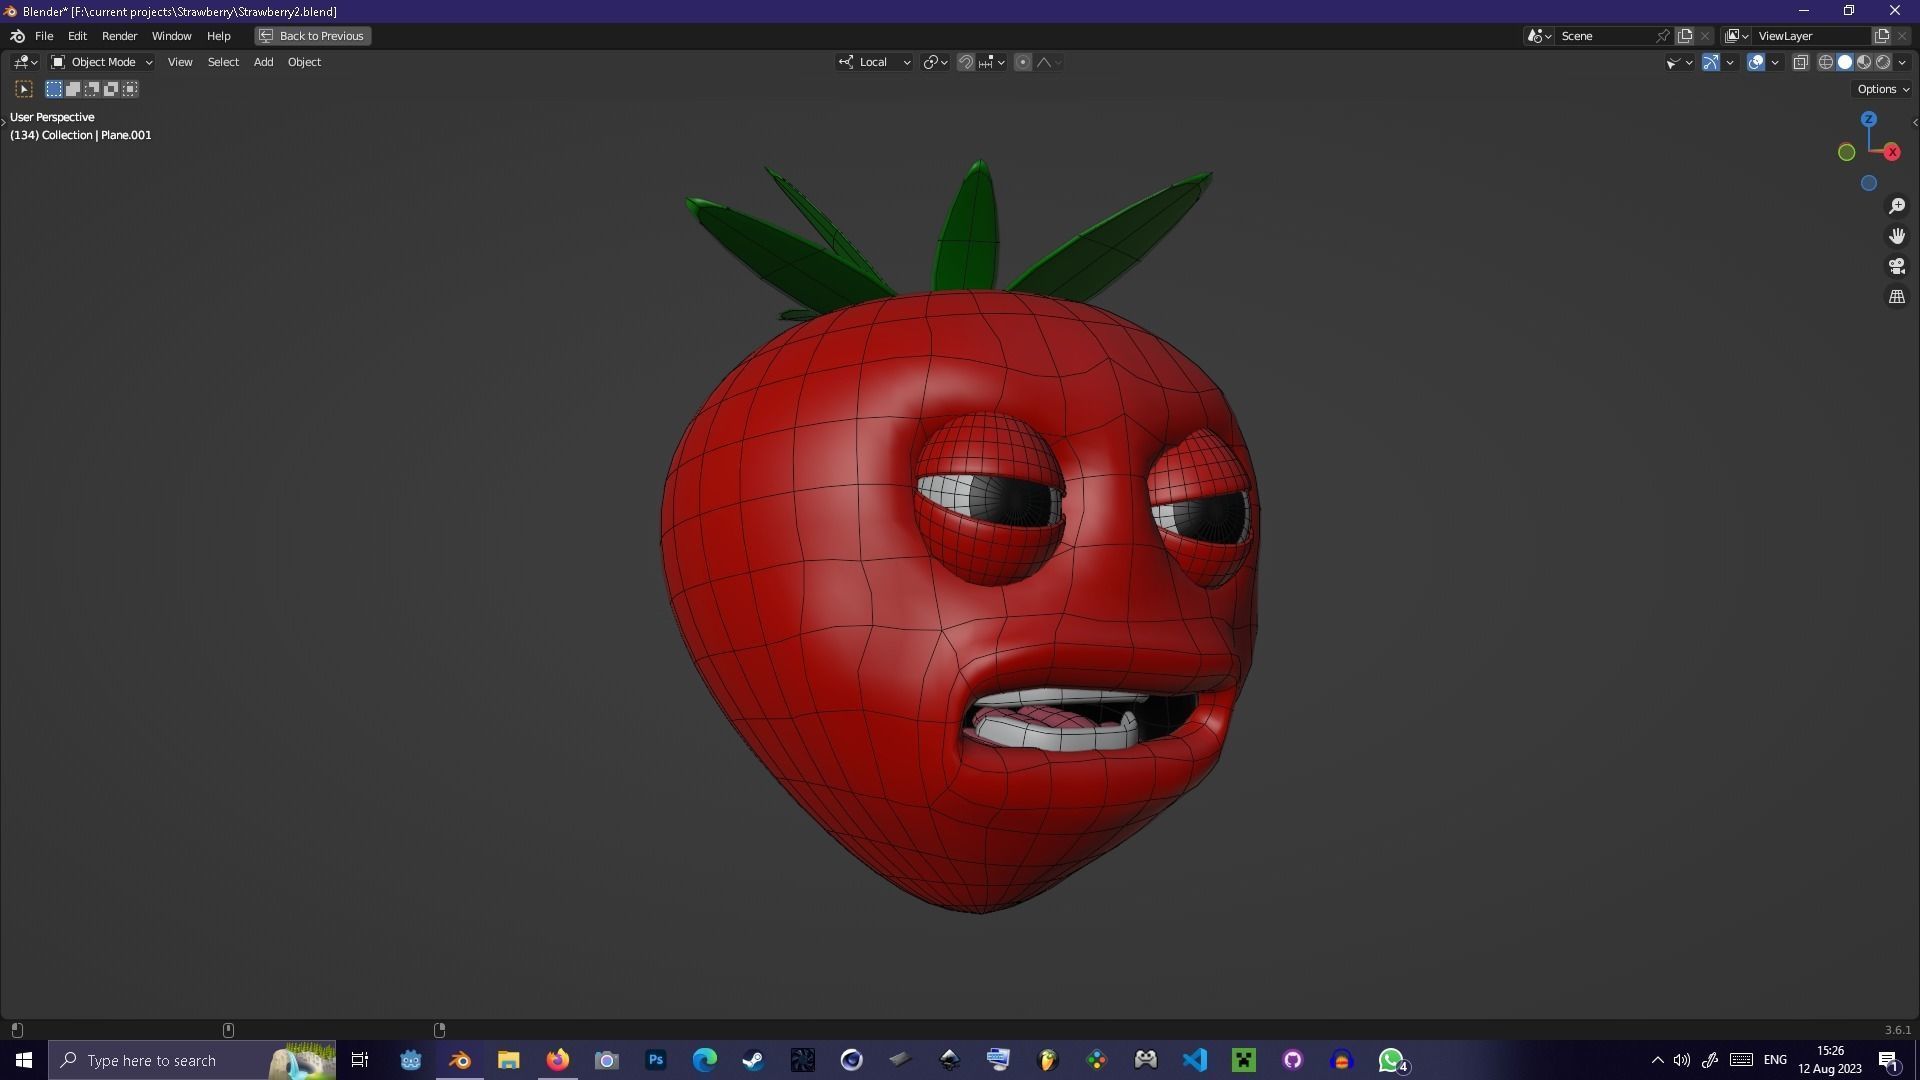This screenshot has height=1080, width=1920.
Task: Activate the camera view icon
Action: 1897,266
